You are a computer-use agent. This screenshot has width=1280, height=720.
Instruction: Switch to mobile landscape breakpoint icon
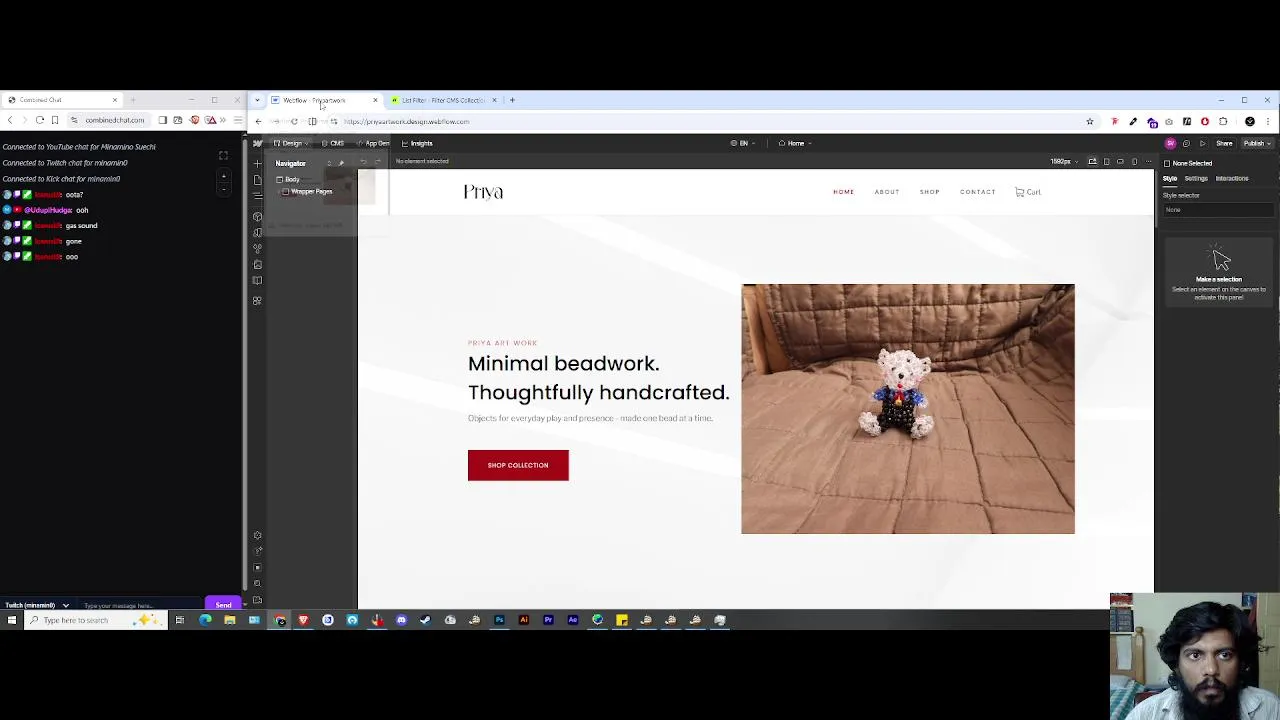coord(1120,162)
